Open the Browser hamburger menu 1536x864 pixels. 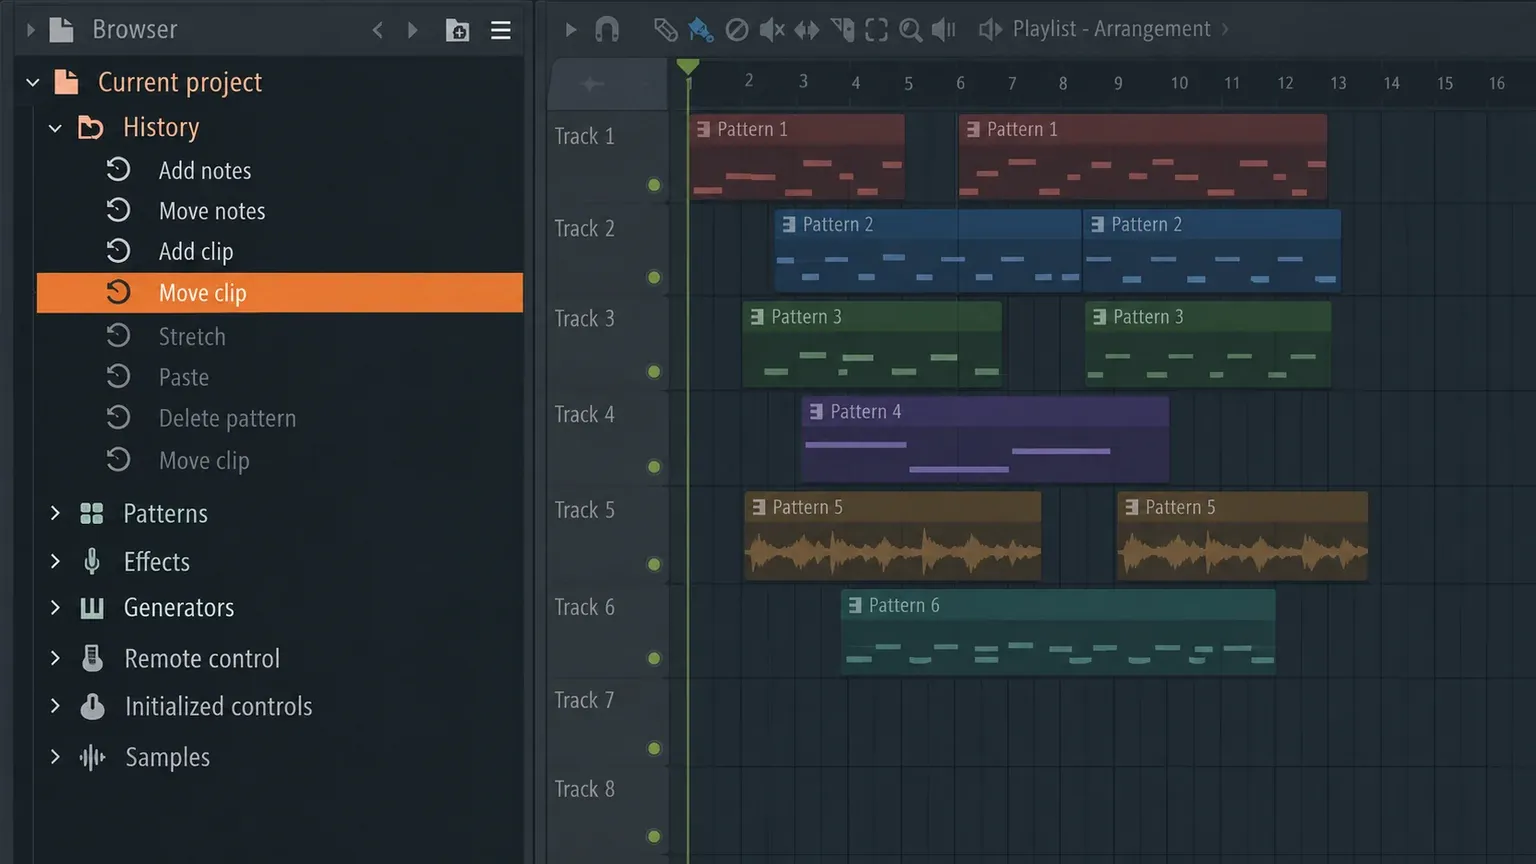point(501,30)
